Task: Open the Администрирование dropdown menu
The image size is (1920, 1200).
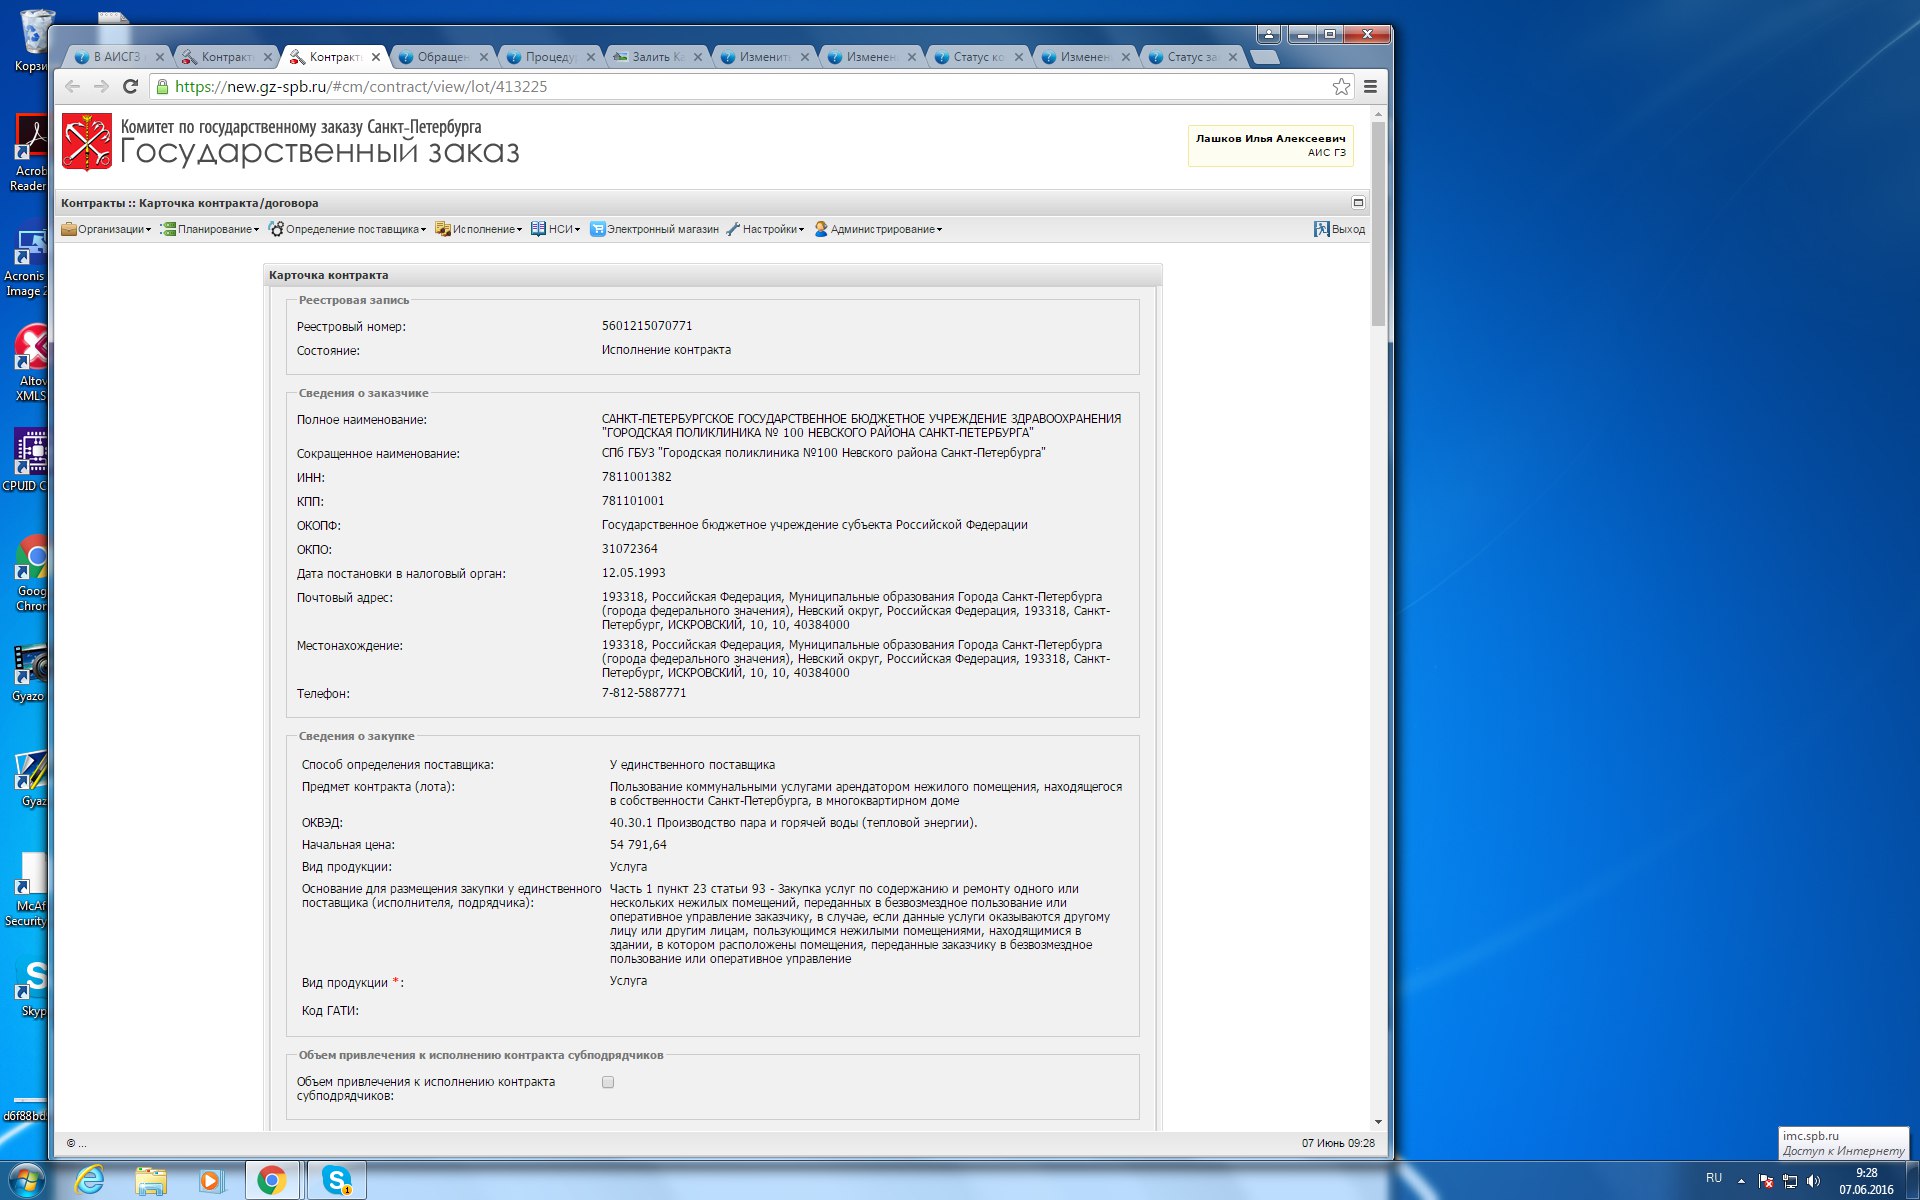Action: (878, 229)
